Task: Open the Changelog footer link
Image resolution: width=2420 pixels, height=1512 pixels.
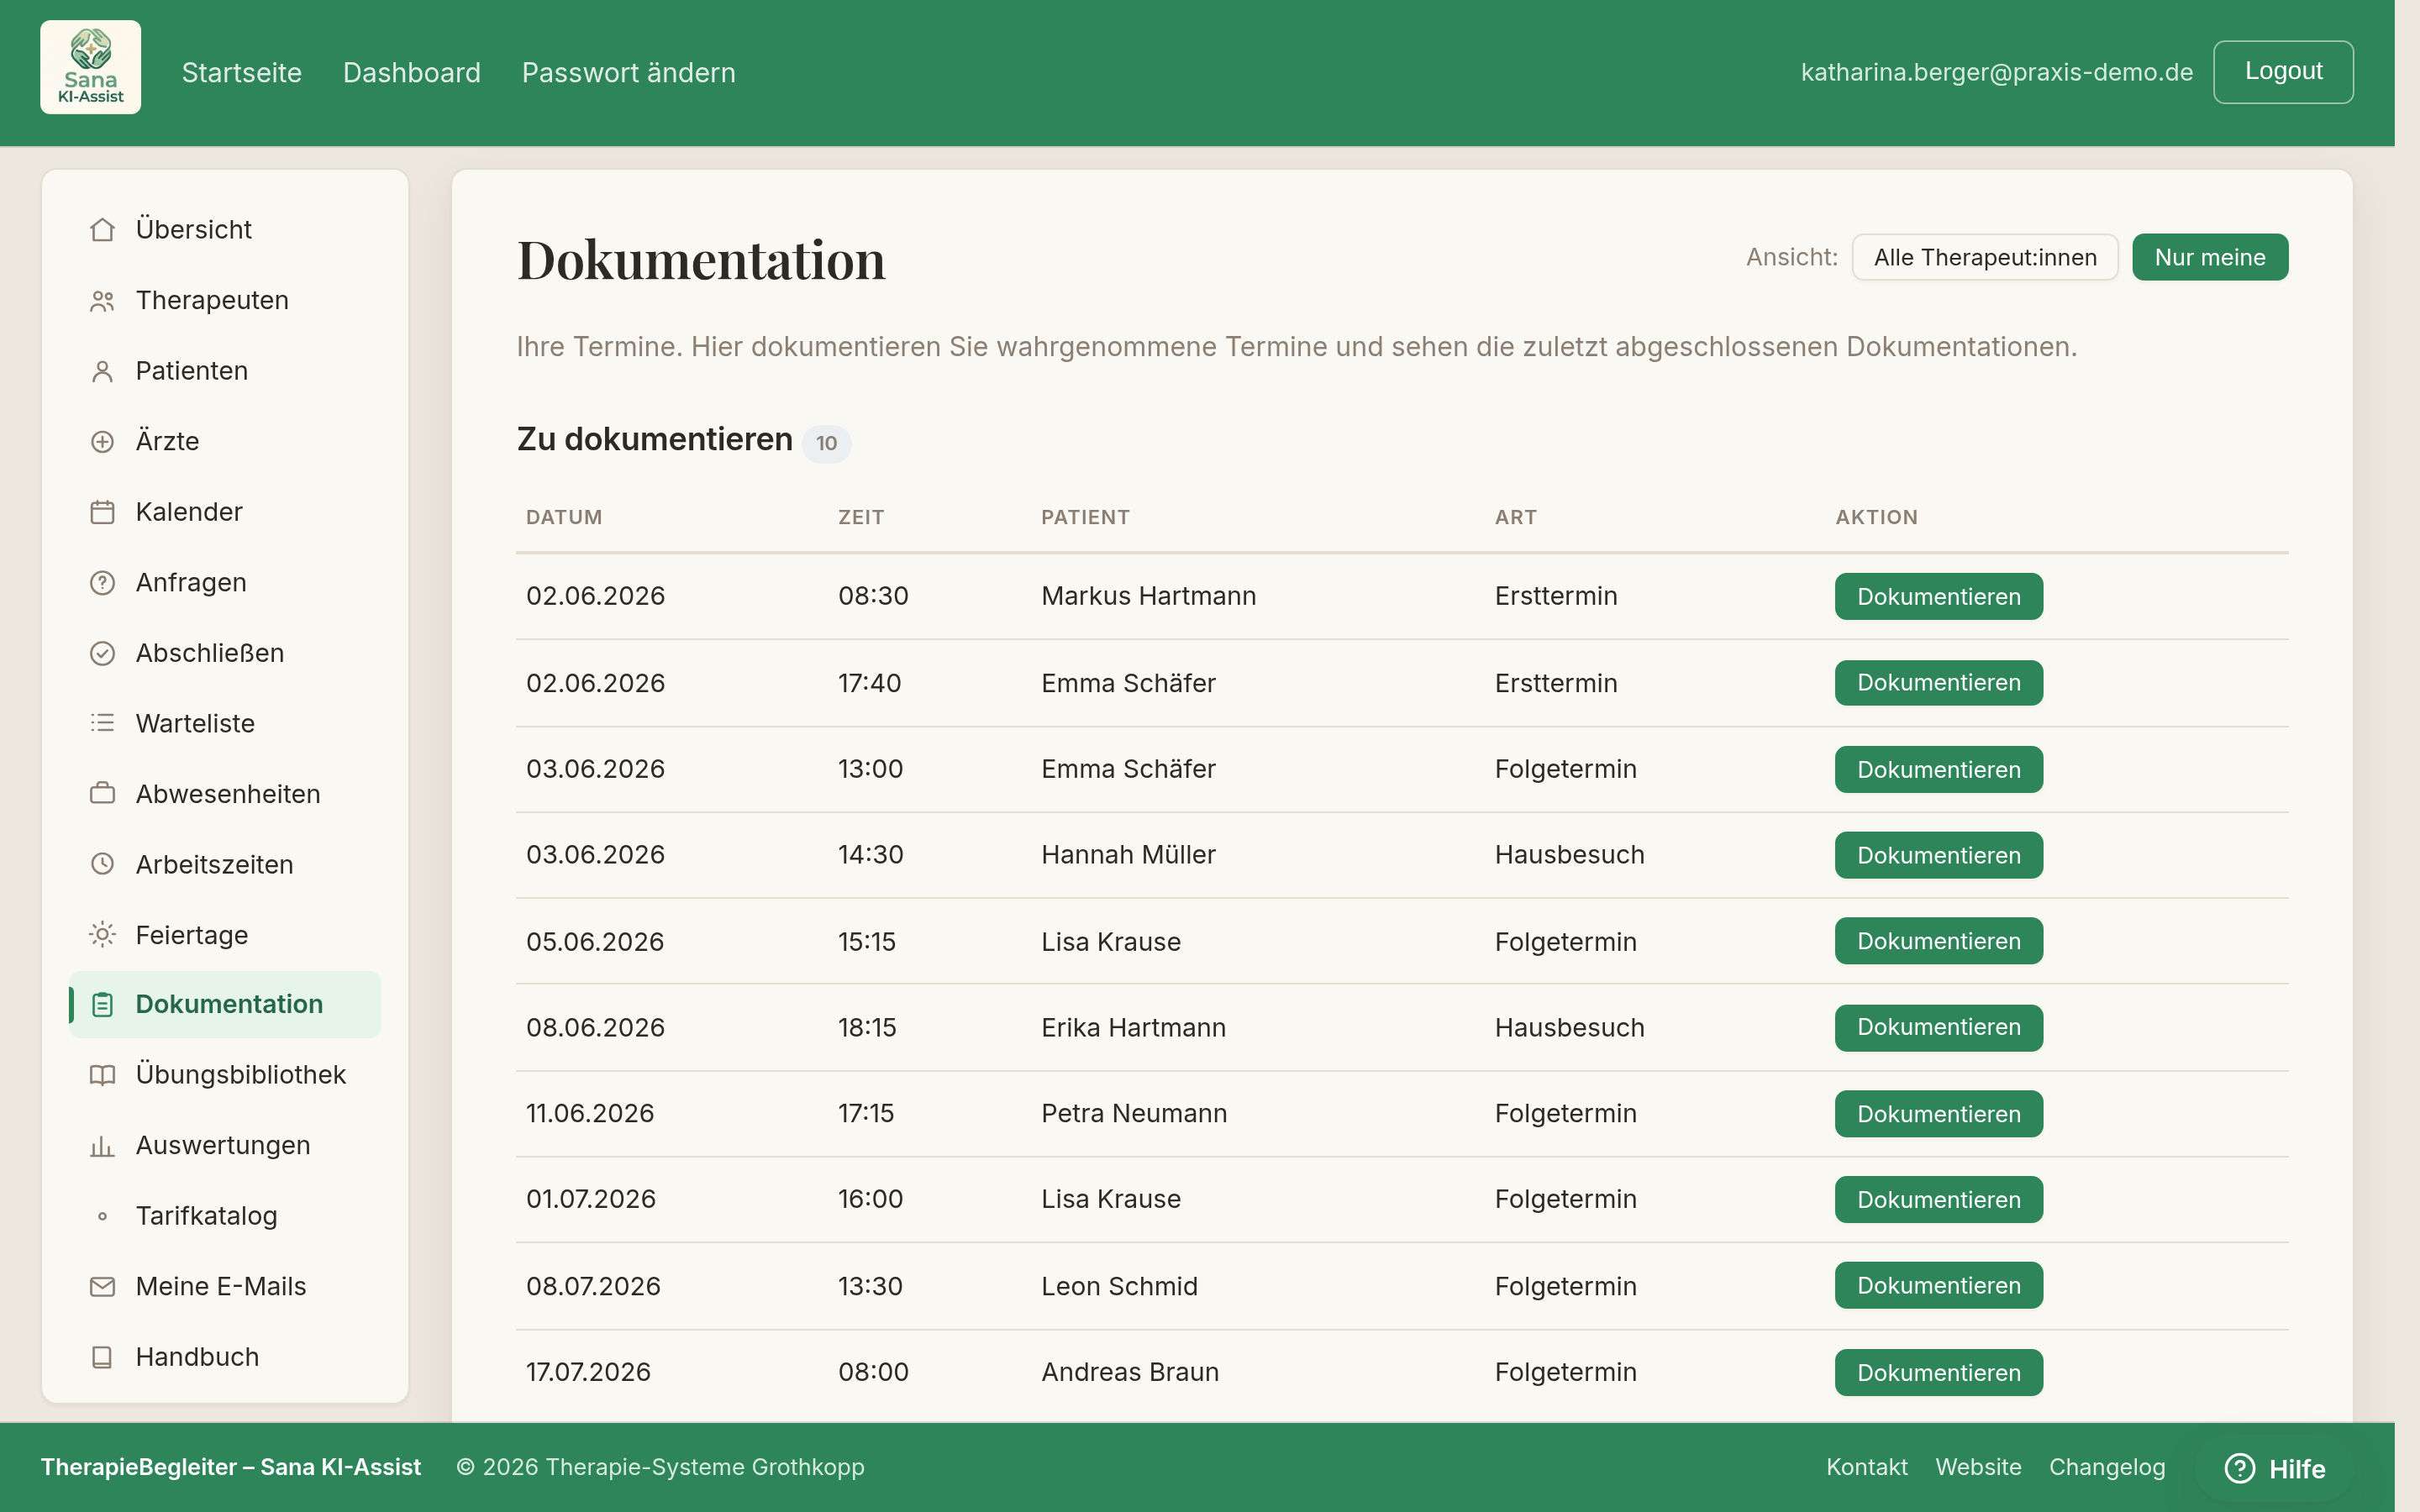Action: point(2107,1467)
